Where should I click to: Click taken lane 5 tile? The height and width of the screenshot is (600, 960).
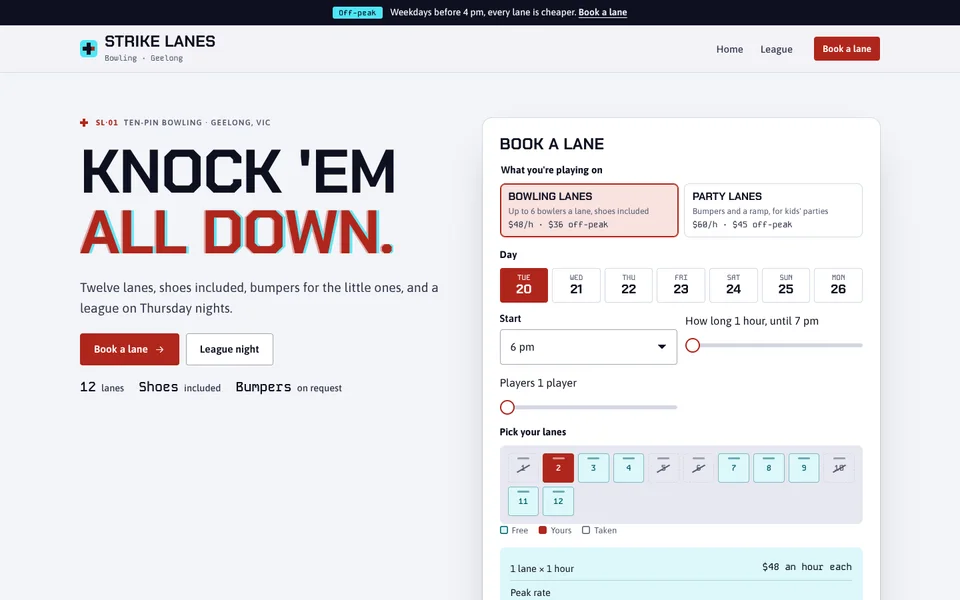coord(664,468)
